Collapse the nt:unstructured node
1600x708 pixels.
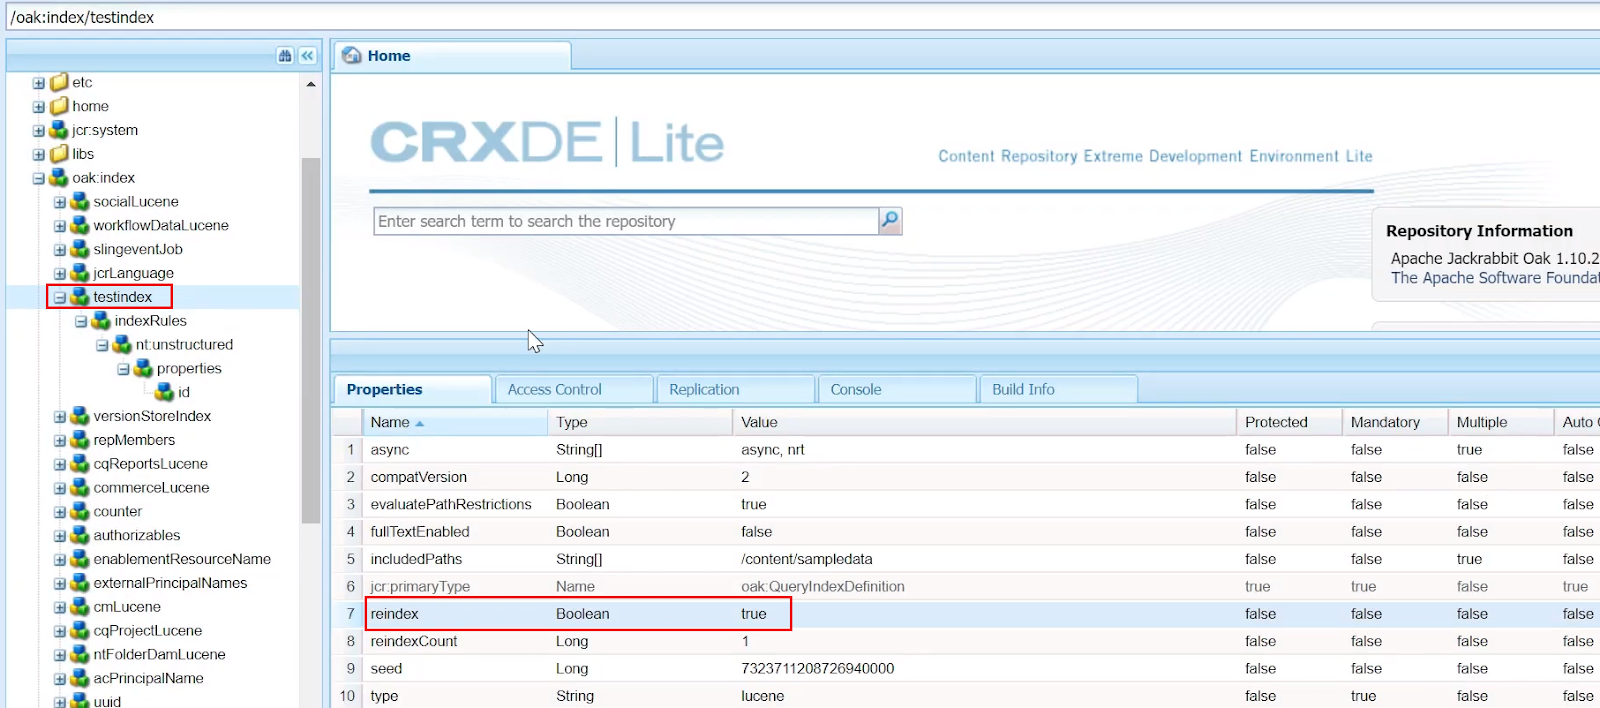tap(101, 346)
